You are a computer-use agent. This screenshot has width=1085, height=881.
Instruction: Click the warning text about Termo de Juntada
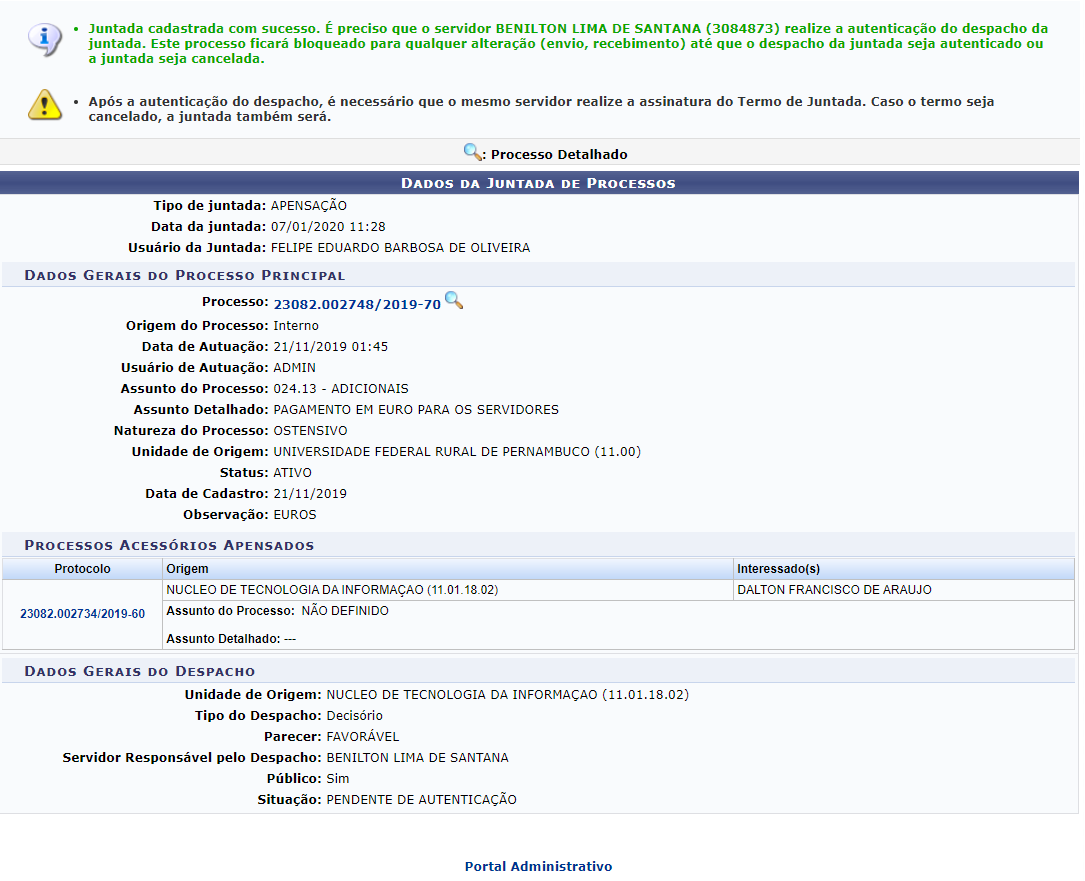point(540,109)
